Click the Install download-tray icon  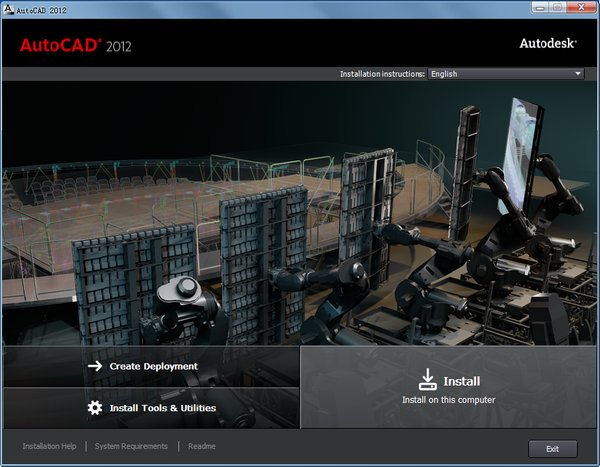[x=427, y=379]
